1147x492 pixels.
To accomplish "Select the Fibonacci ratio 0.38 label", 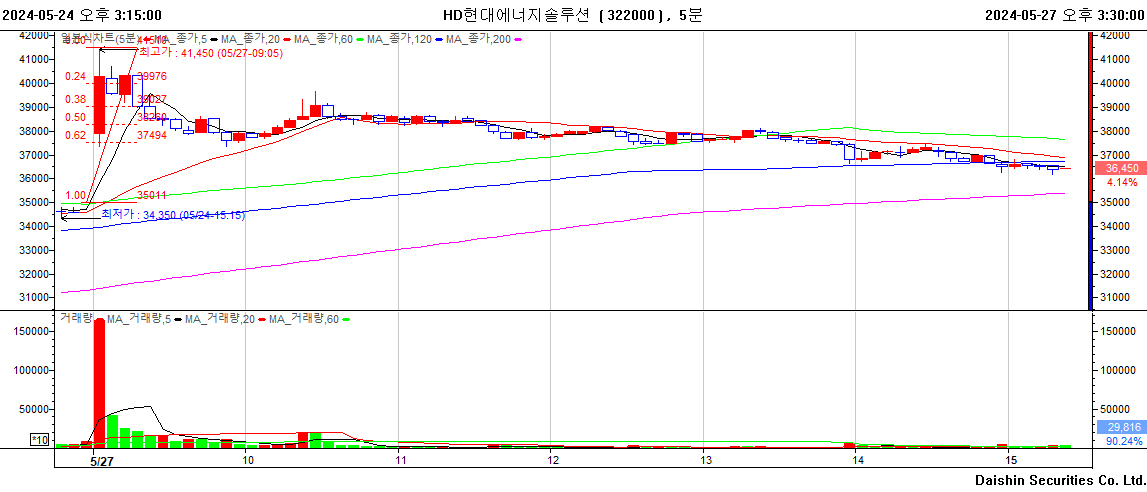I will coord(75,99).
